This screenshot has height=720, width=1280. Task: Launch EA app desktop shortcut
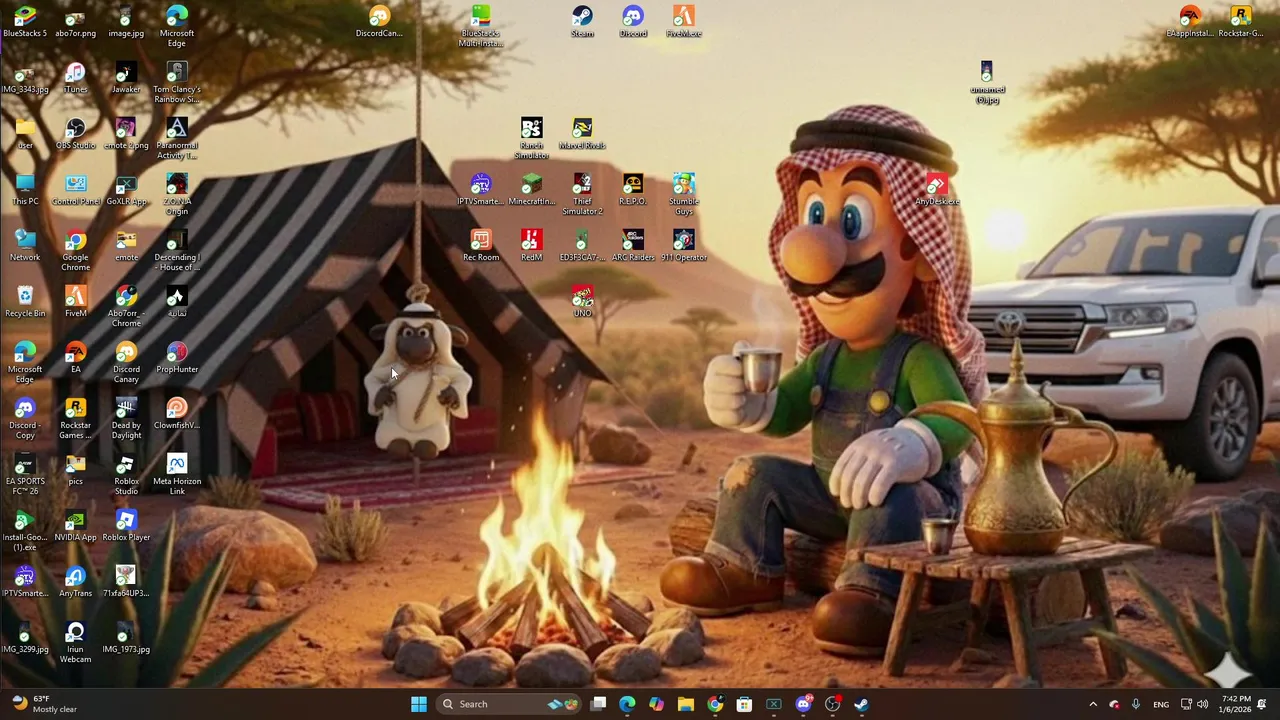tap(75, 358)
